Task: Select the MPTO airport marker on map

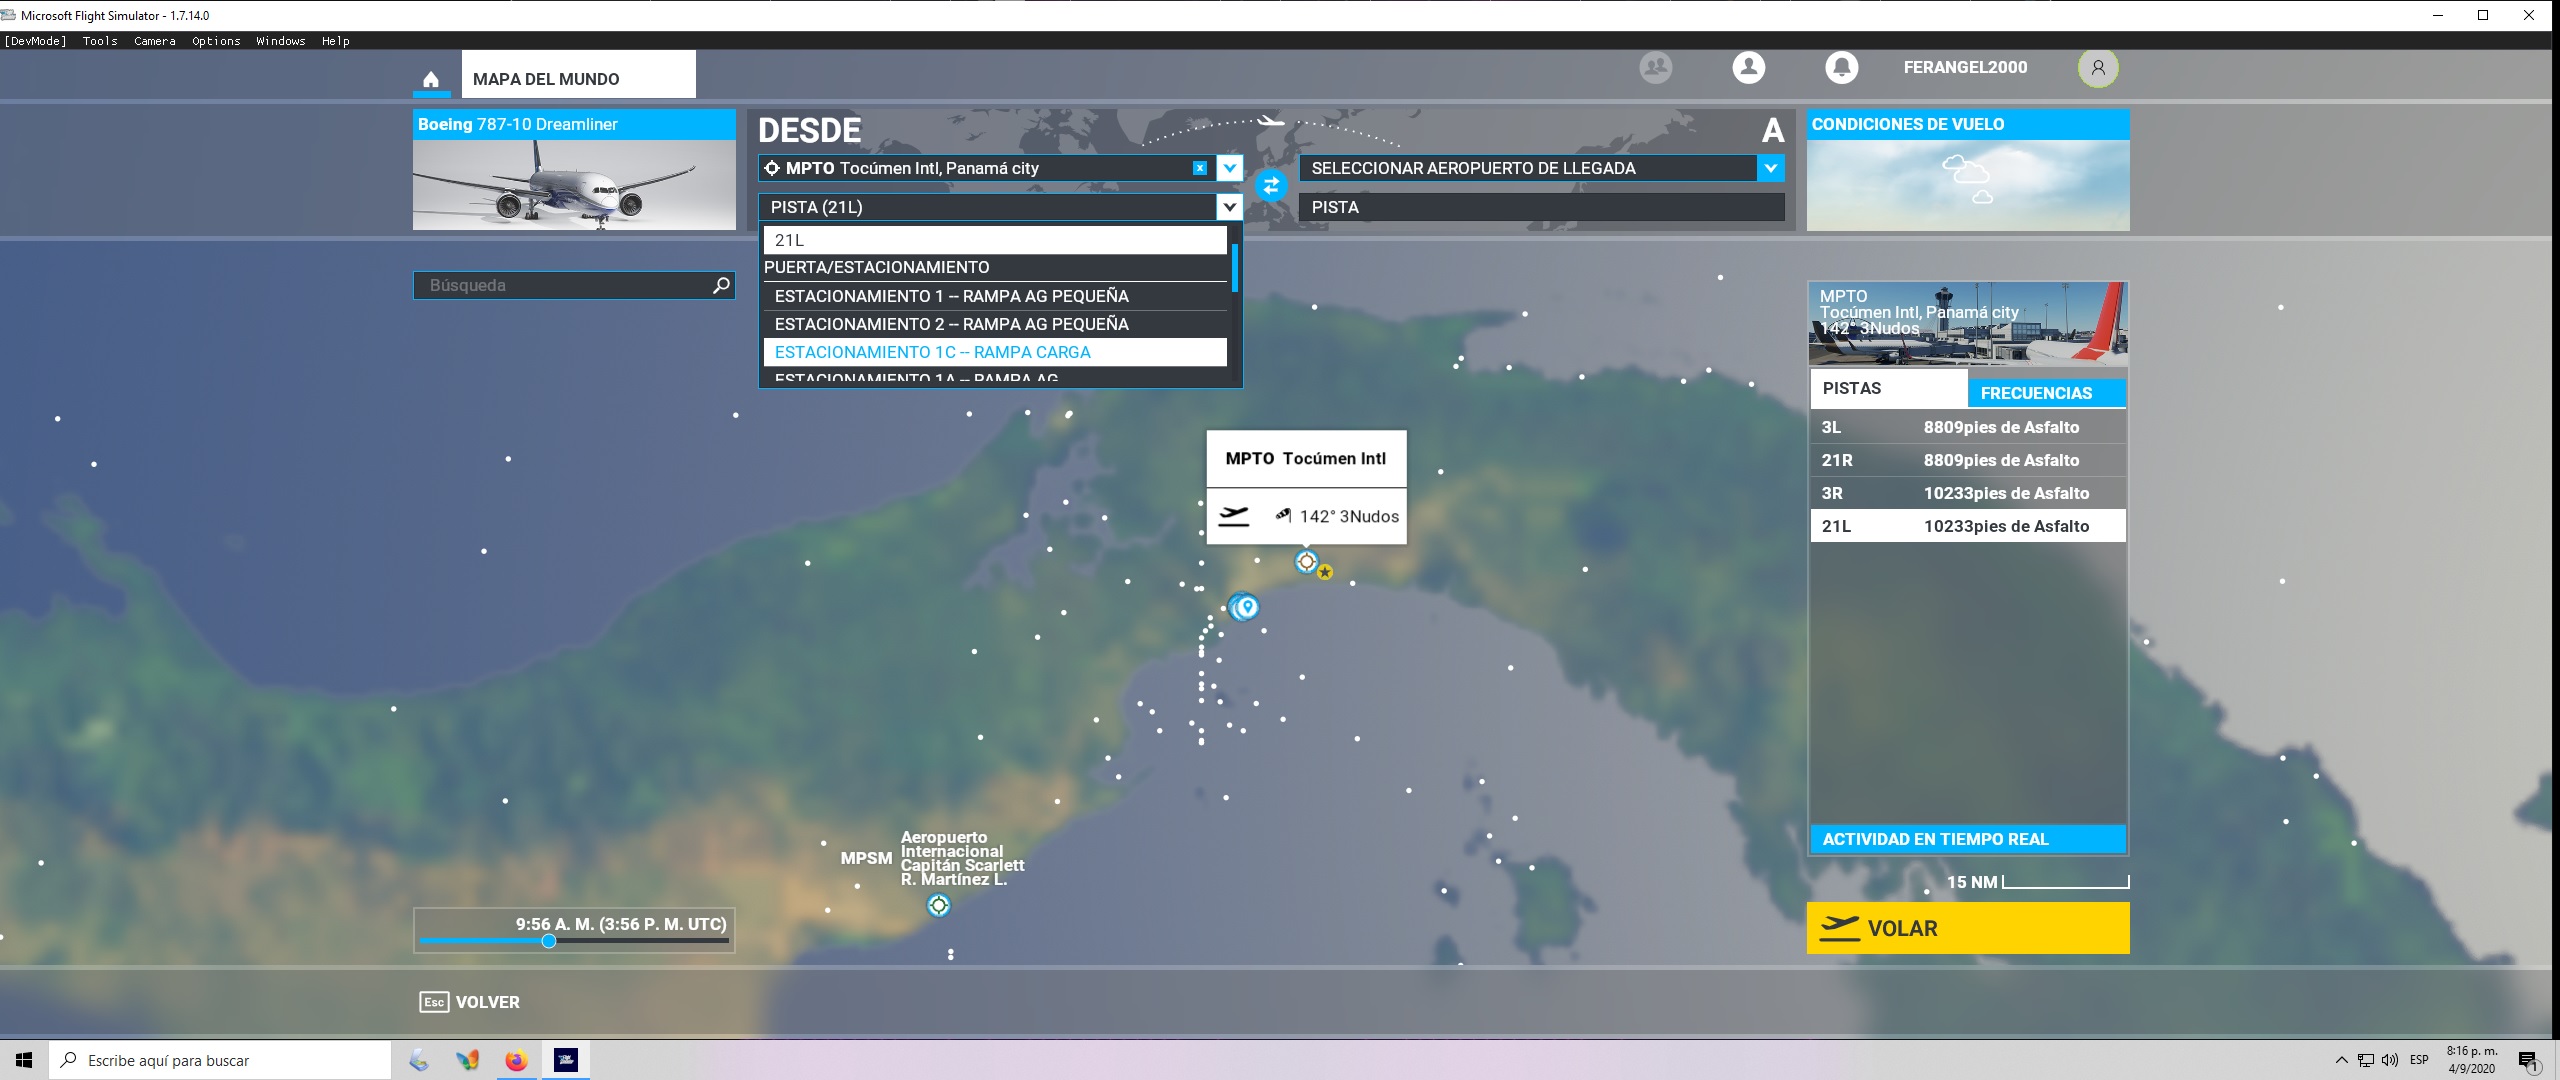Action: 1306,561
